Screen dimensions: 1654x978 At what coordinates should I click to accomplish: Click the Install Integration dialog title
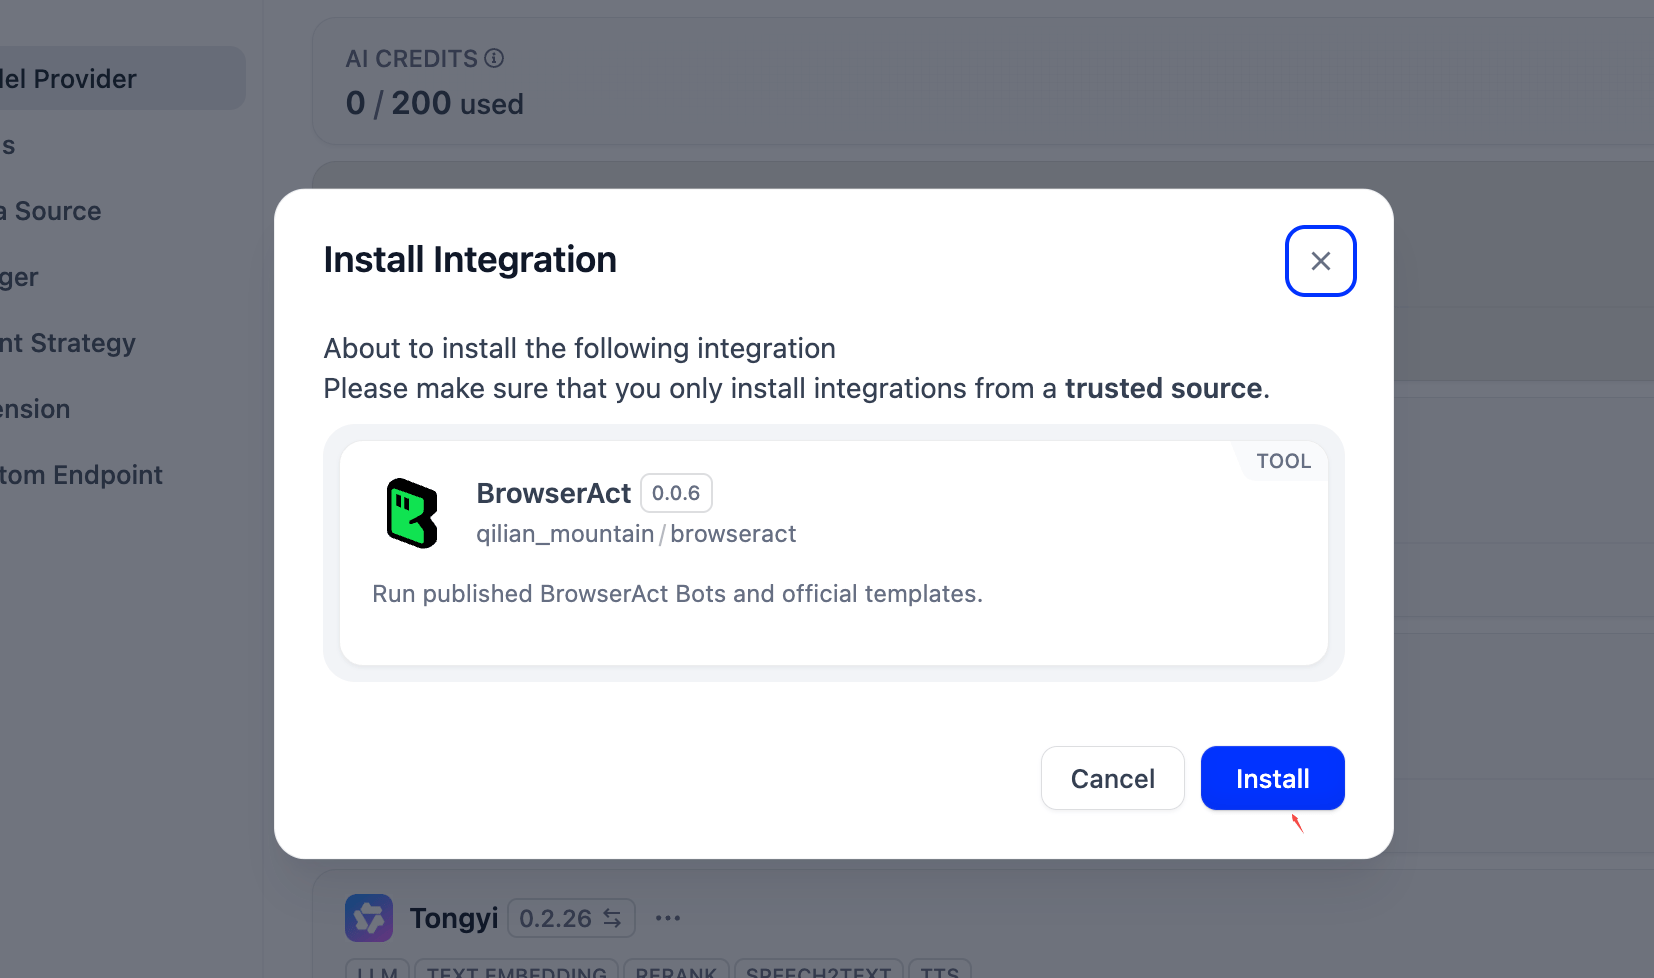point(470,260)
